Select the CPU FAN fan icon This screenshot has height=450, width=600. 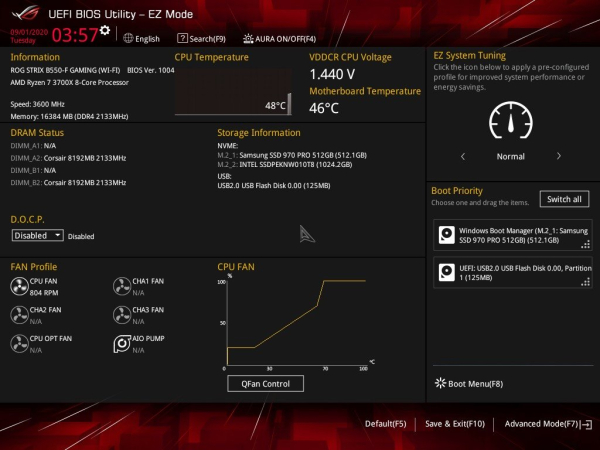(19, 286)
